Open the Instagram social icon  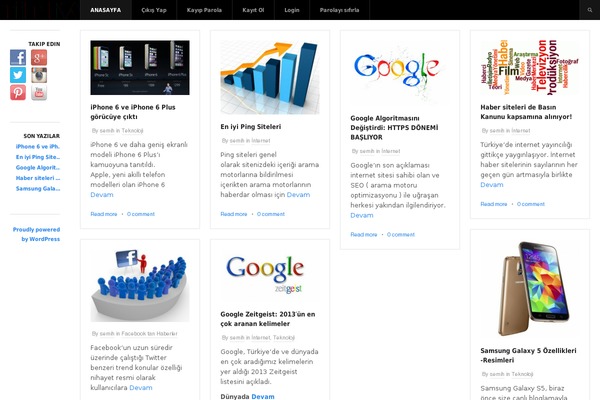39,75
